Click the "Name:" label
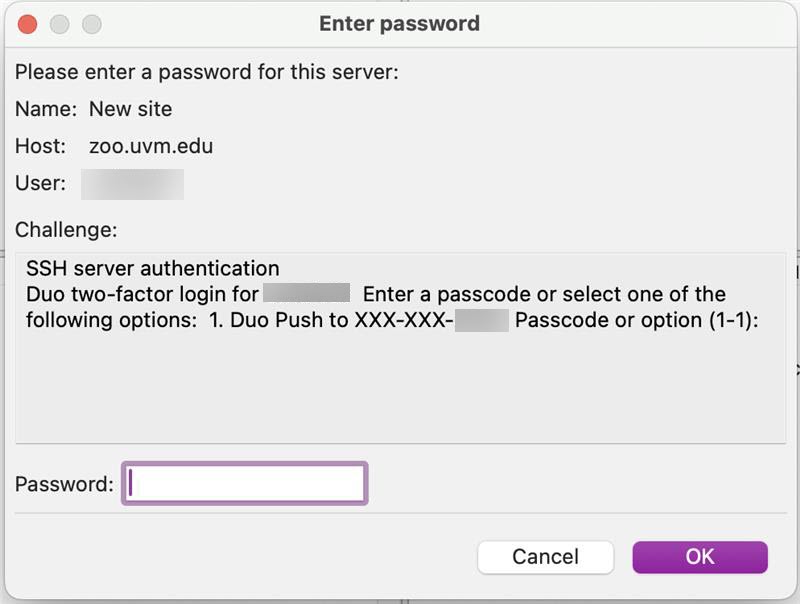800x604 pixels. 46,109
